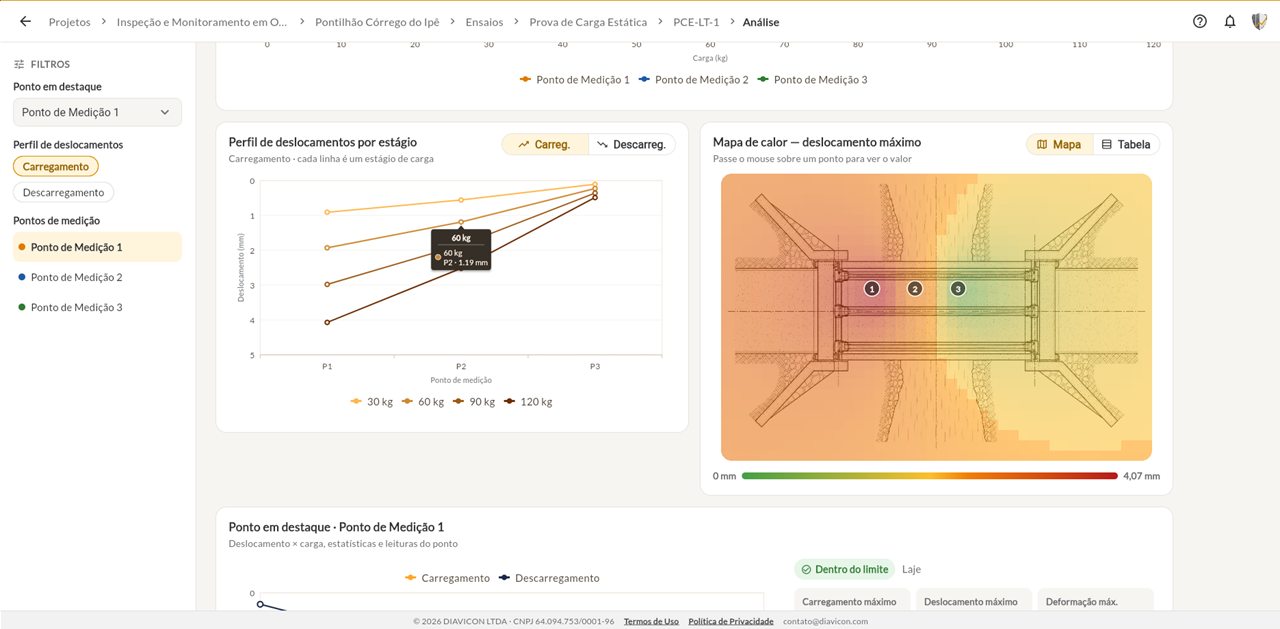
Task: Toggle 90 kg legend series
Action: click(x=474, y=402)
